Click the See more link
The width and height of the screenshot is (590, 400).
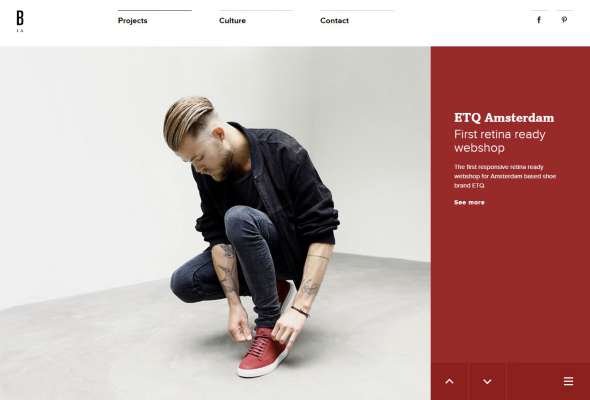point(469,202)
